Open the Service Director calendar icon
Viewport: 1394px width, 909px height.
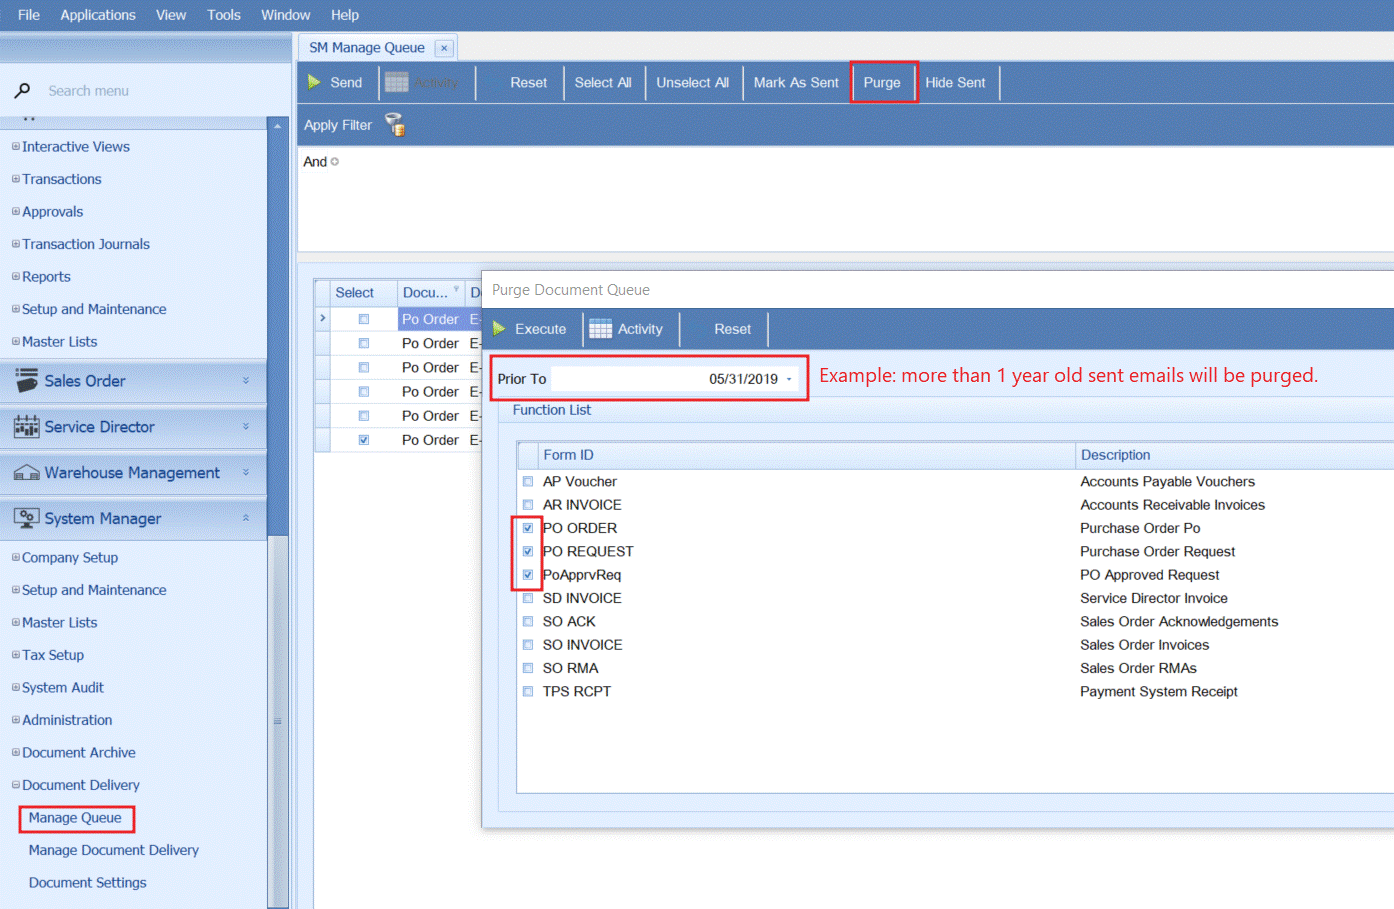point(26,427)
